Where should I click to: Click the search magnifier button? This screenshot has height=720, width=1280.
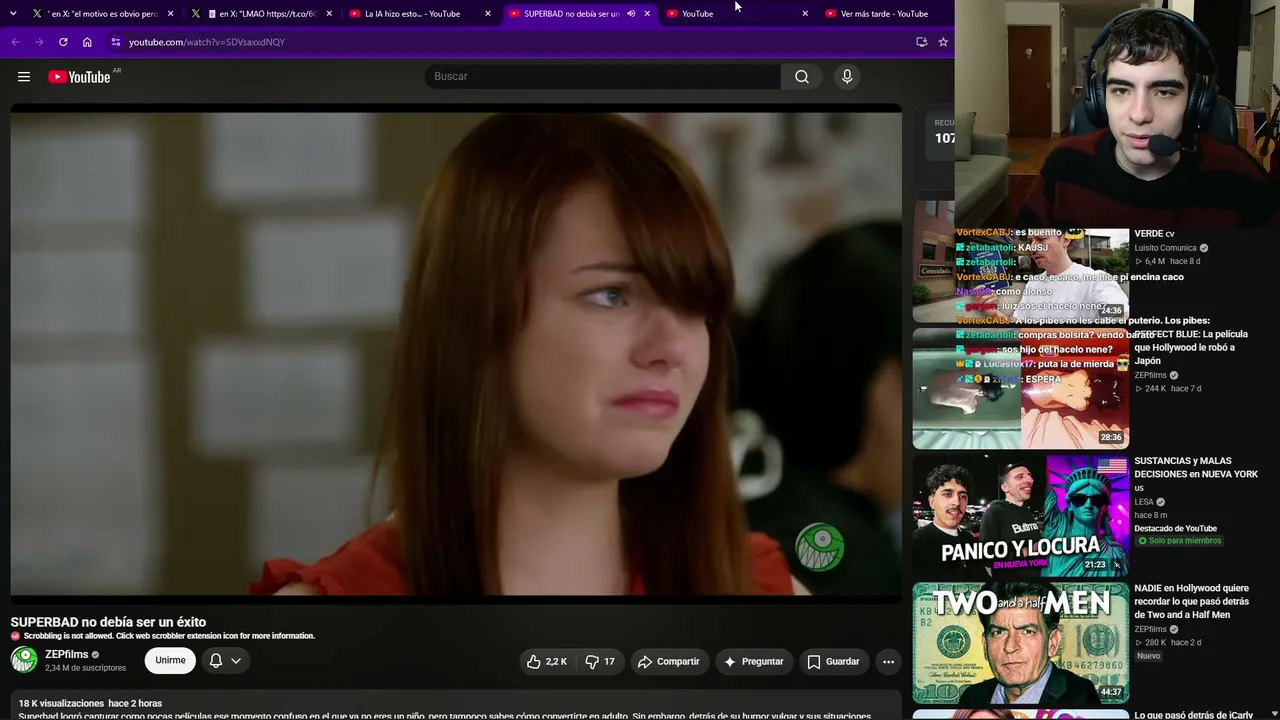(802, 77)
